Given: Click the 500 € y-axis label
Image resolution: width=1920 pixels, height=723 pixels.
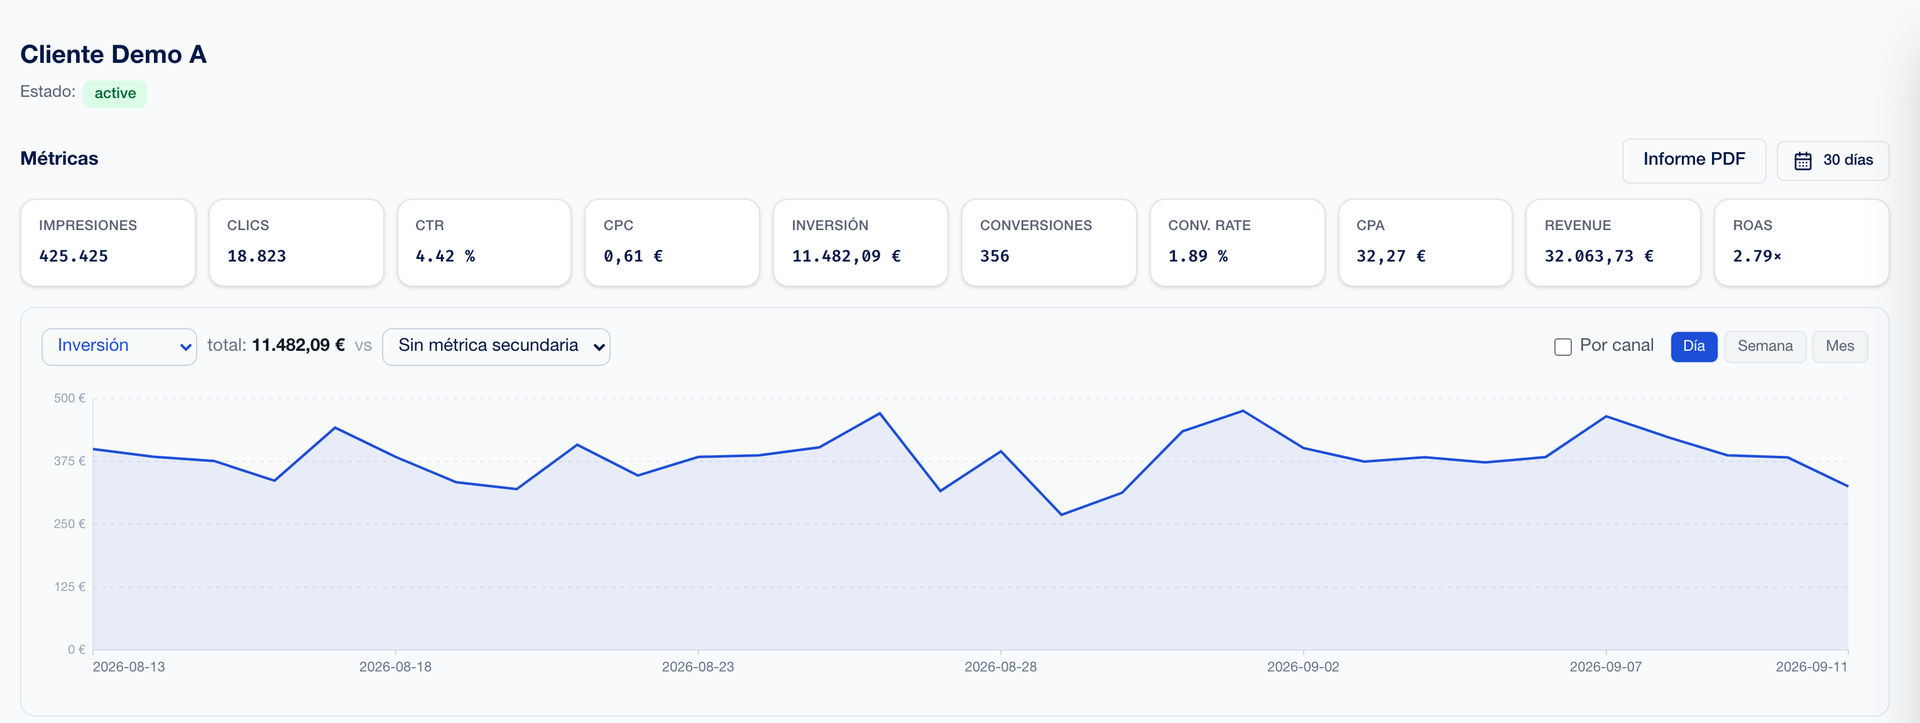Looking at the screenshot, I should point(70,399).
